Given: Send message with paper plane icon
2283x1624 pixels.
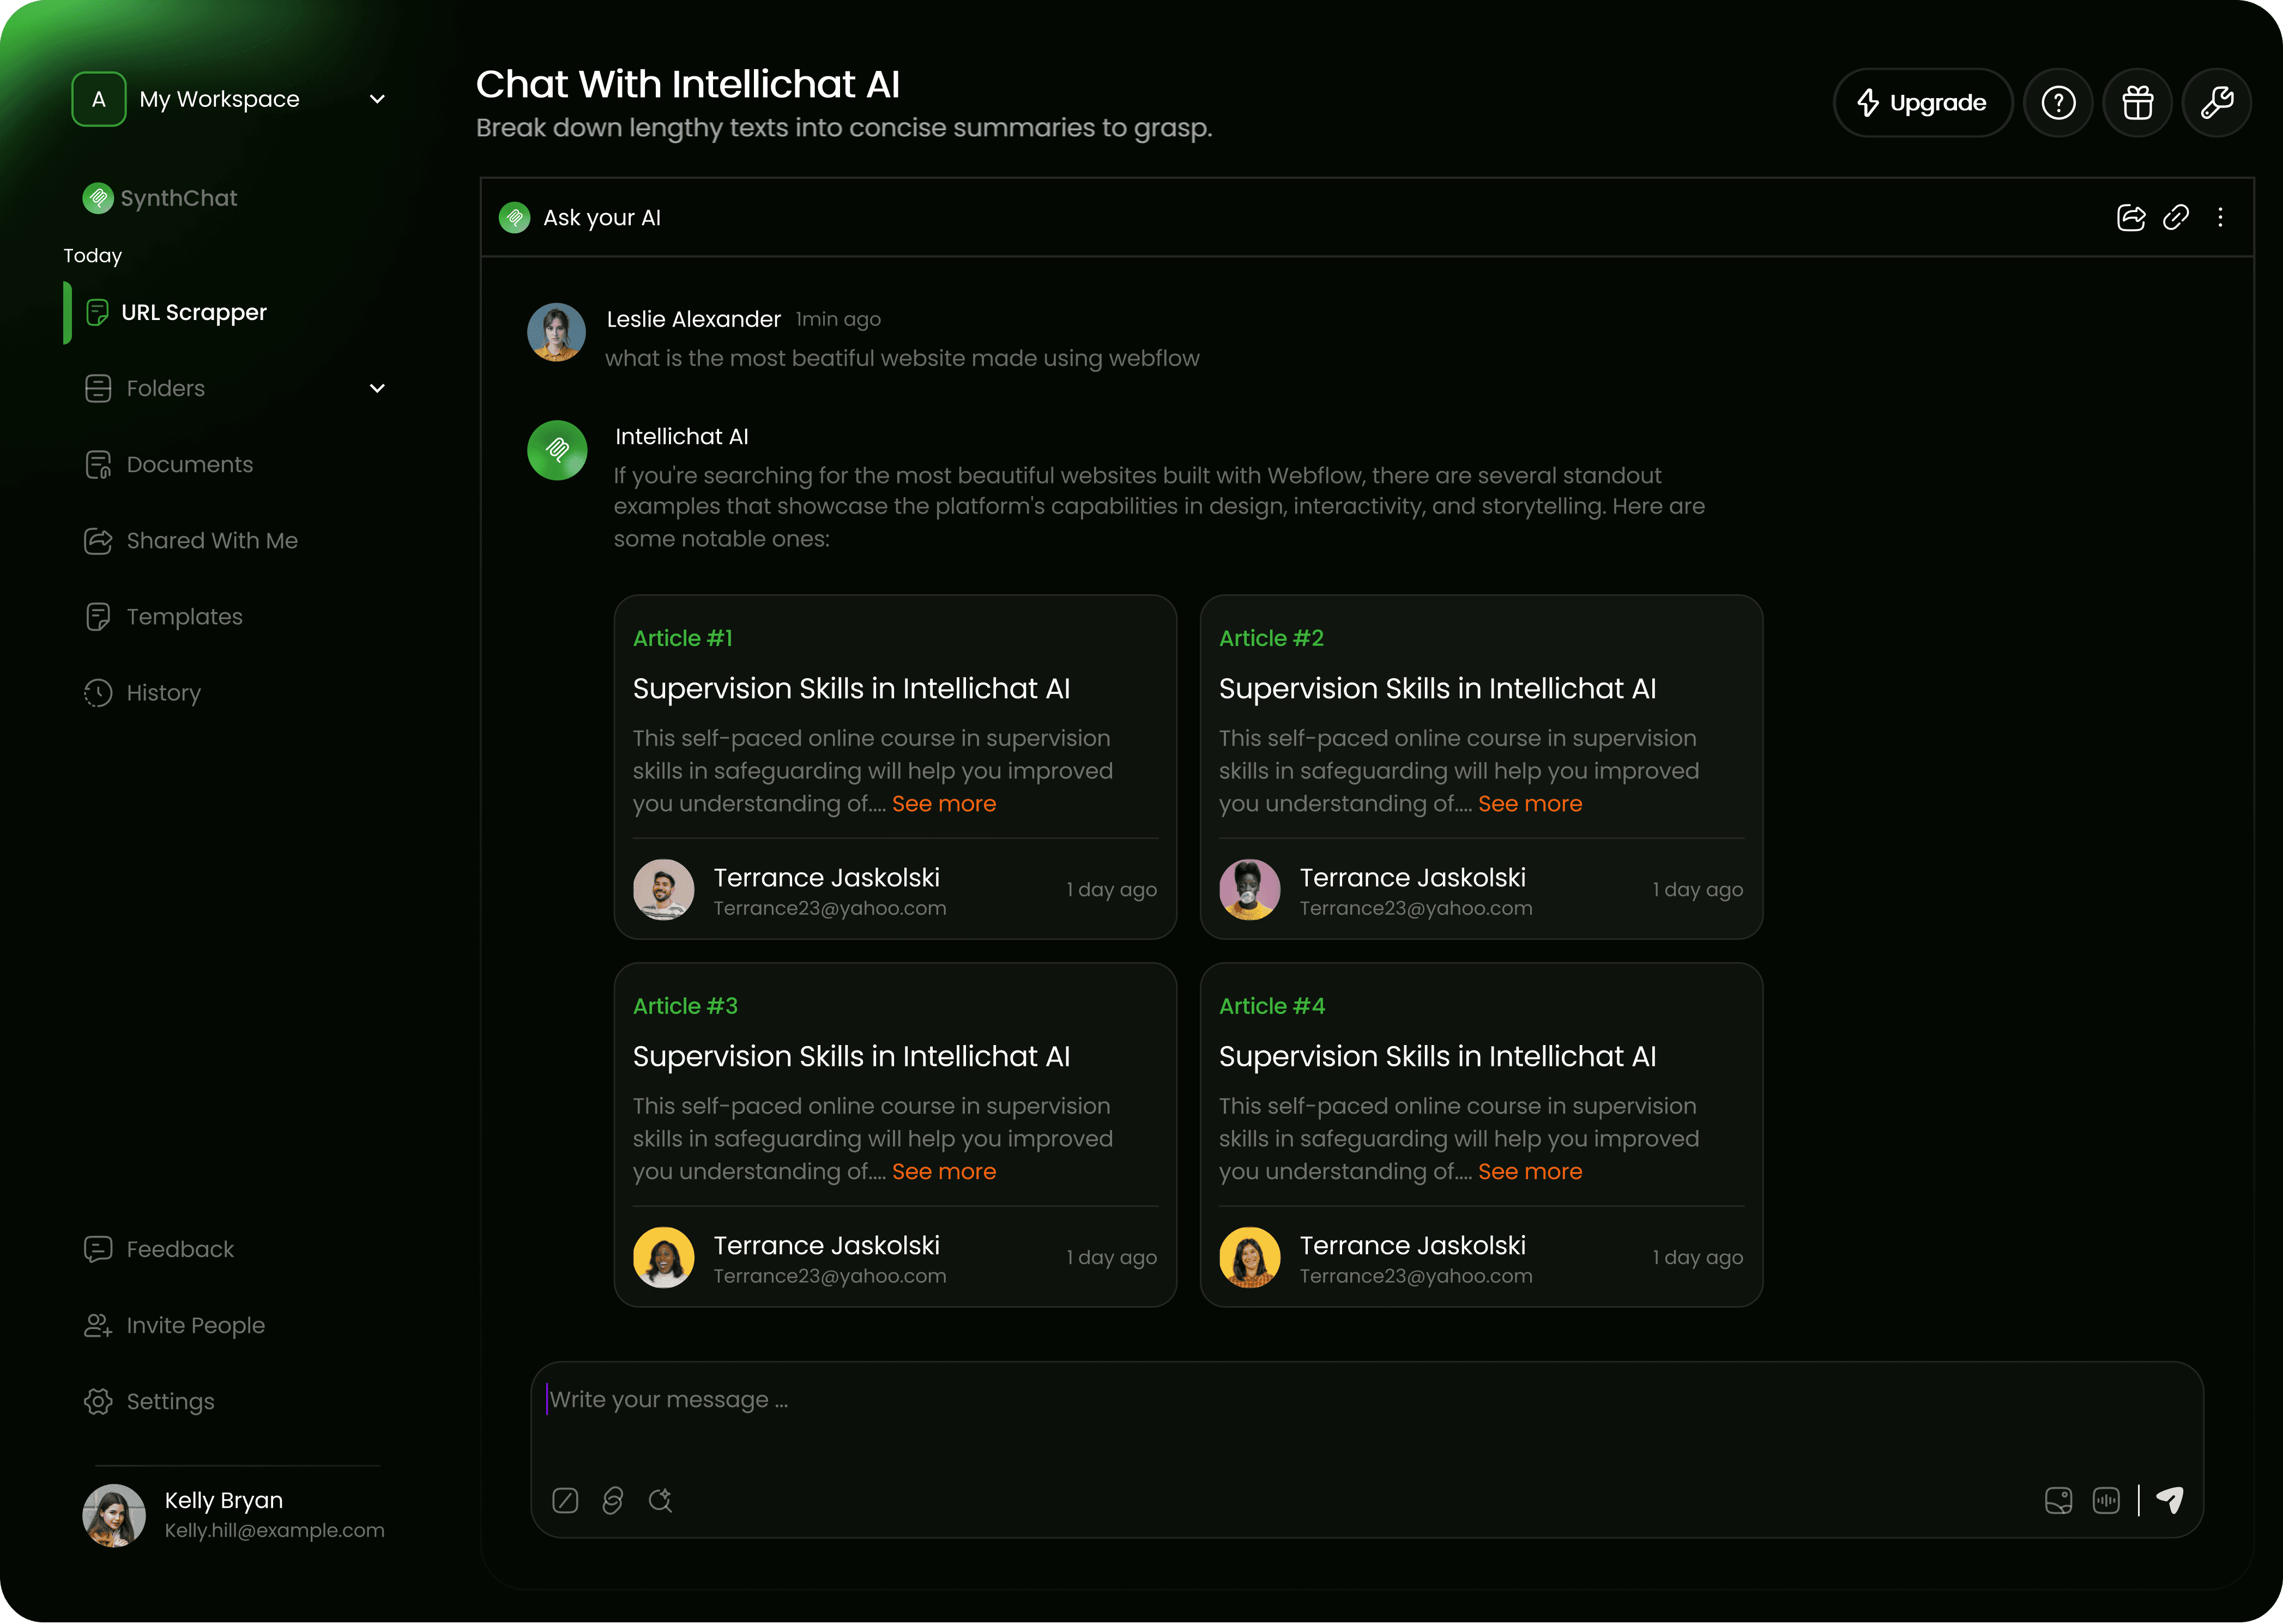Looking at the screenshot, I should pos(2169,1499).
